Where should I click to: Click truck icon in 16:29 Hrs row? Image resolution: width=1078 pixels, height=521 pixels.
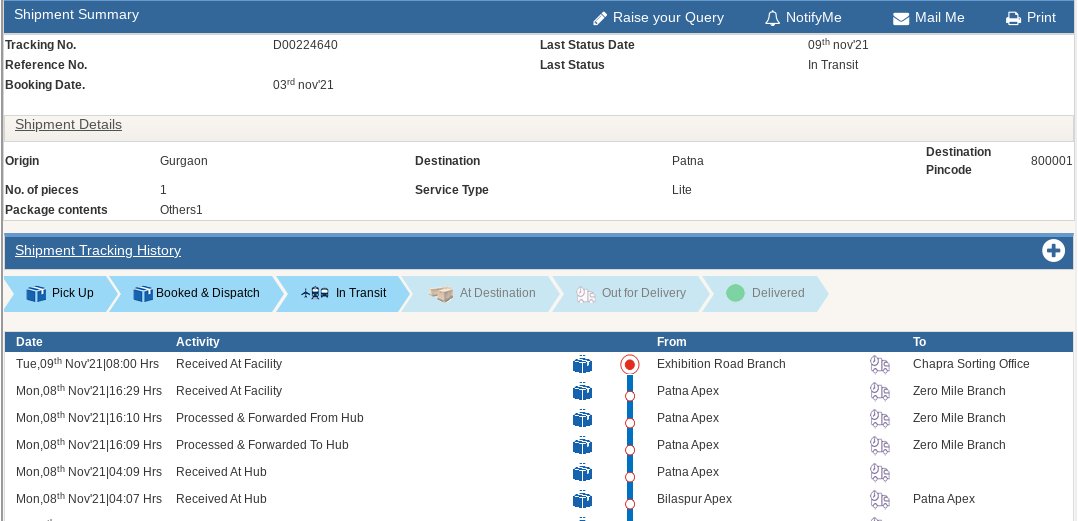tap(879, 391)
